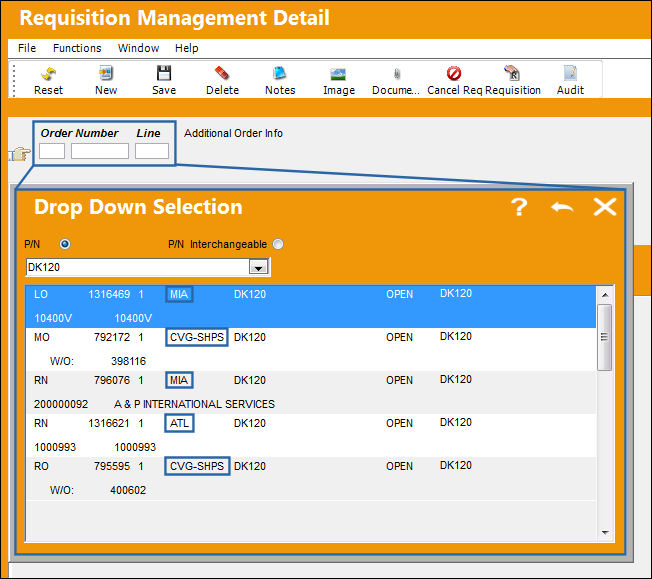
Task: Click the Cancel Req icon
Action: coord(454,81)
